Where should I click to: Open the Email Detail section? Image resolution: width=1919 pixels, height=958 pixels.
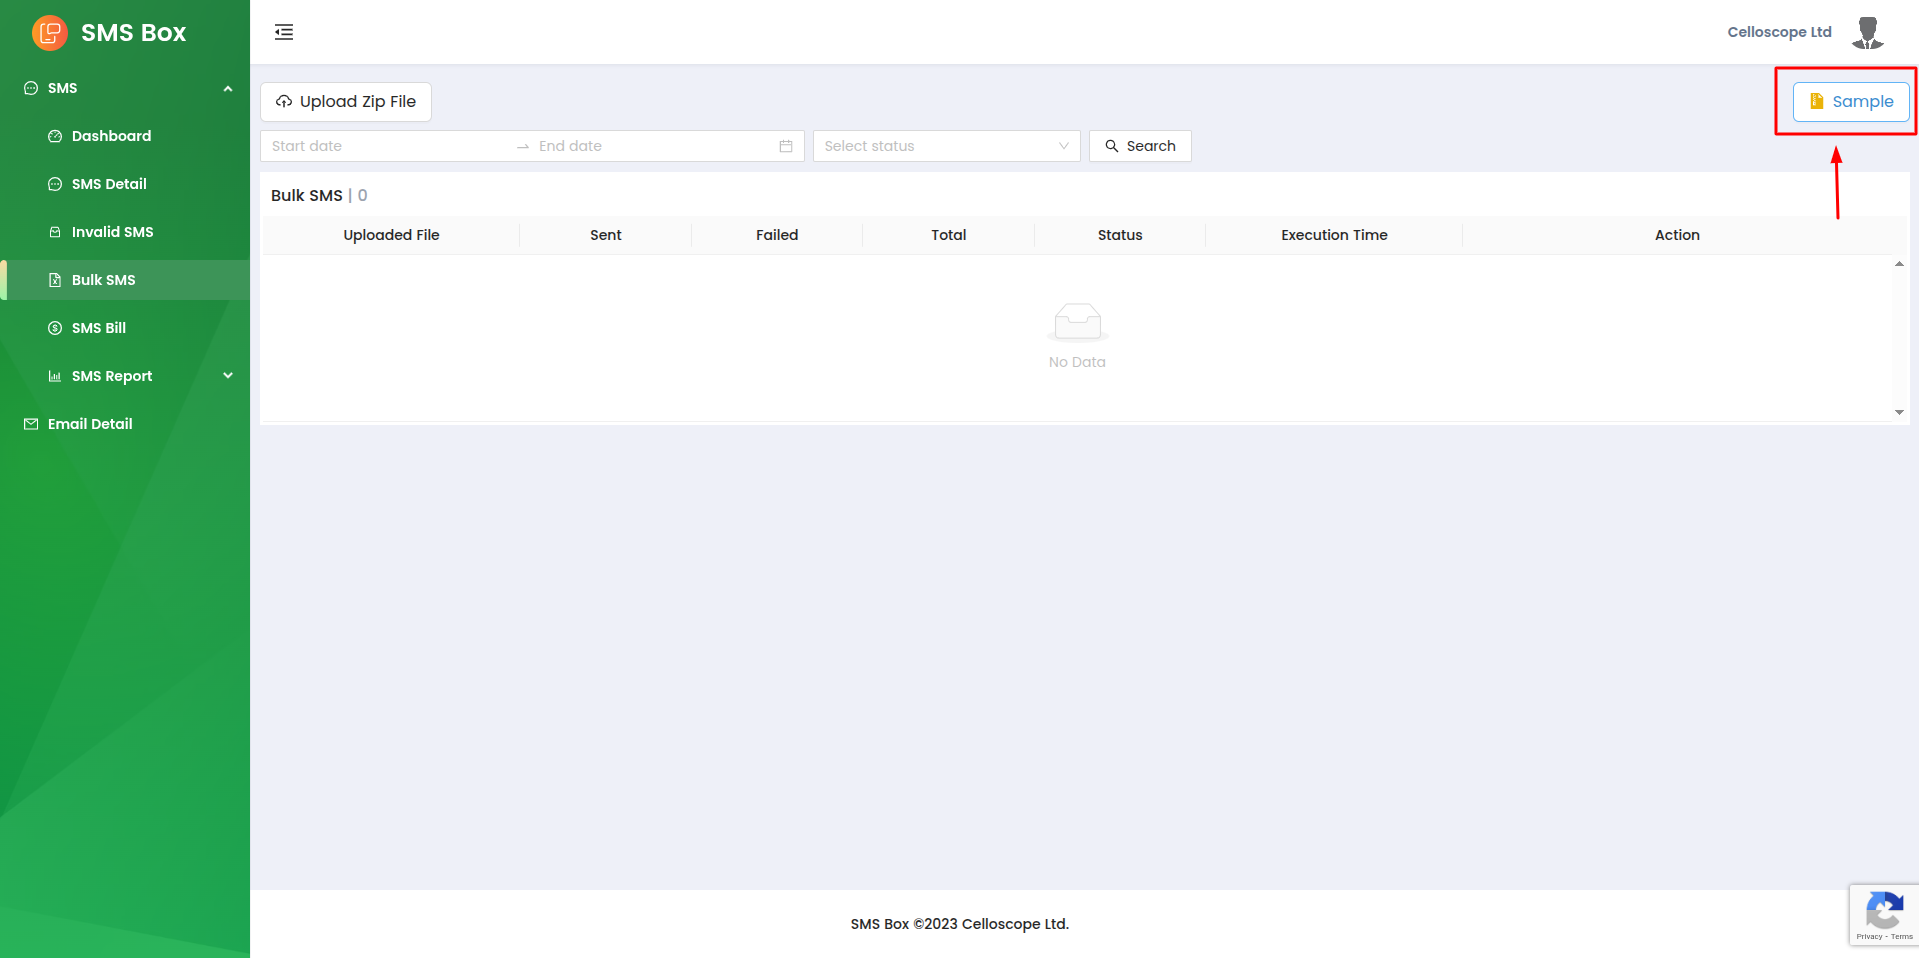pyautogui.click(x=90, y=424)
